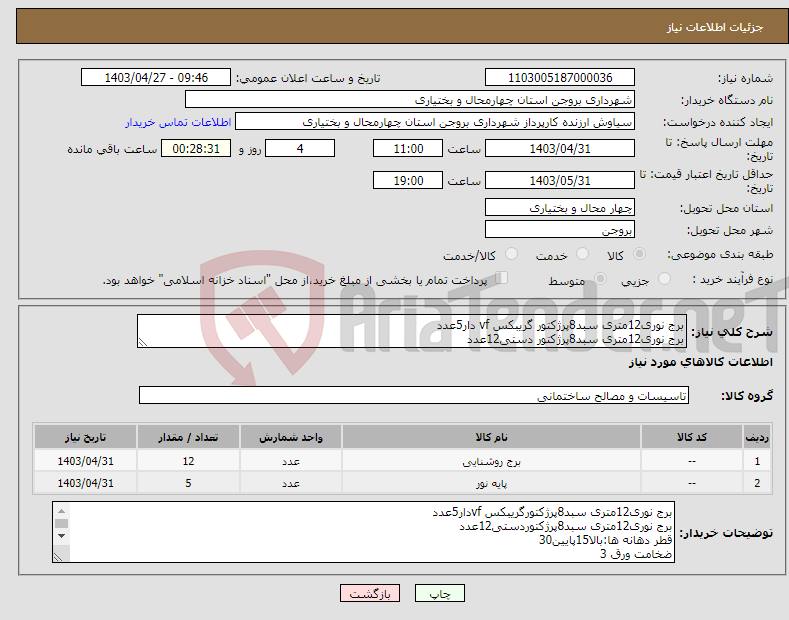Viewport: 789px width, 620px height.
Task: Click the توضیحات خریدار text area
Action: (x=363, y=532)
